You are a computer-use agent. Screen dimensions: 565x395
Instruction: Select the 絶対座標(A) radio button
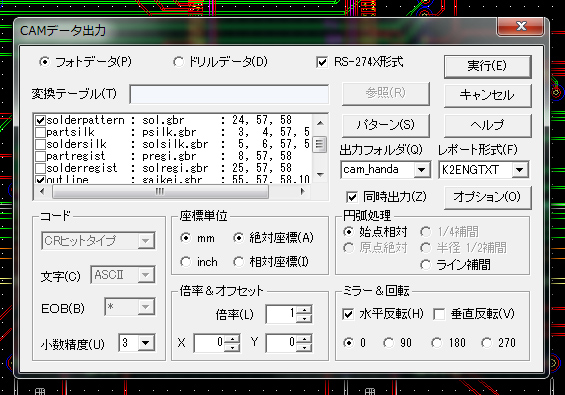click(238, 238)
